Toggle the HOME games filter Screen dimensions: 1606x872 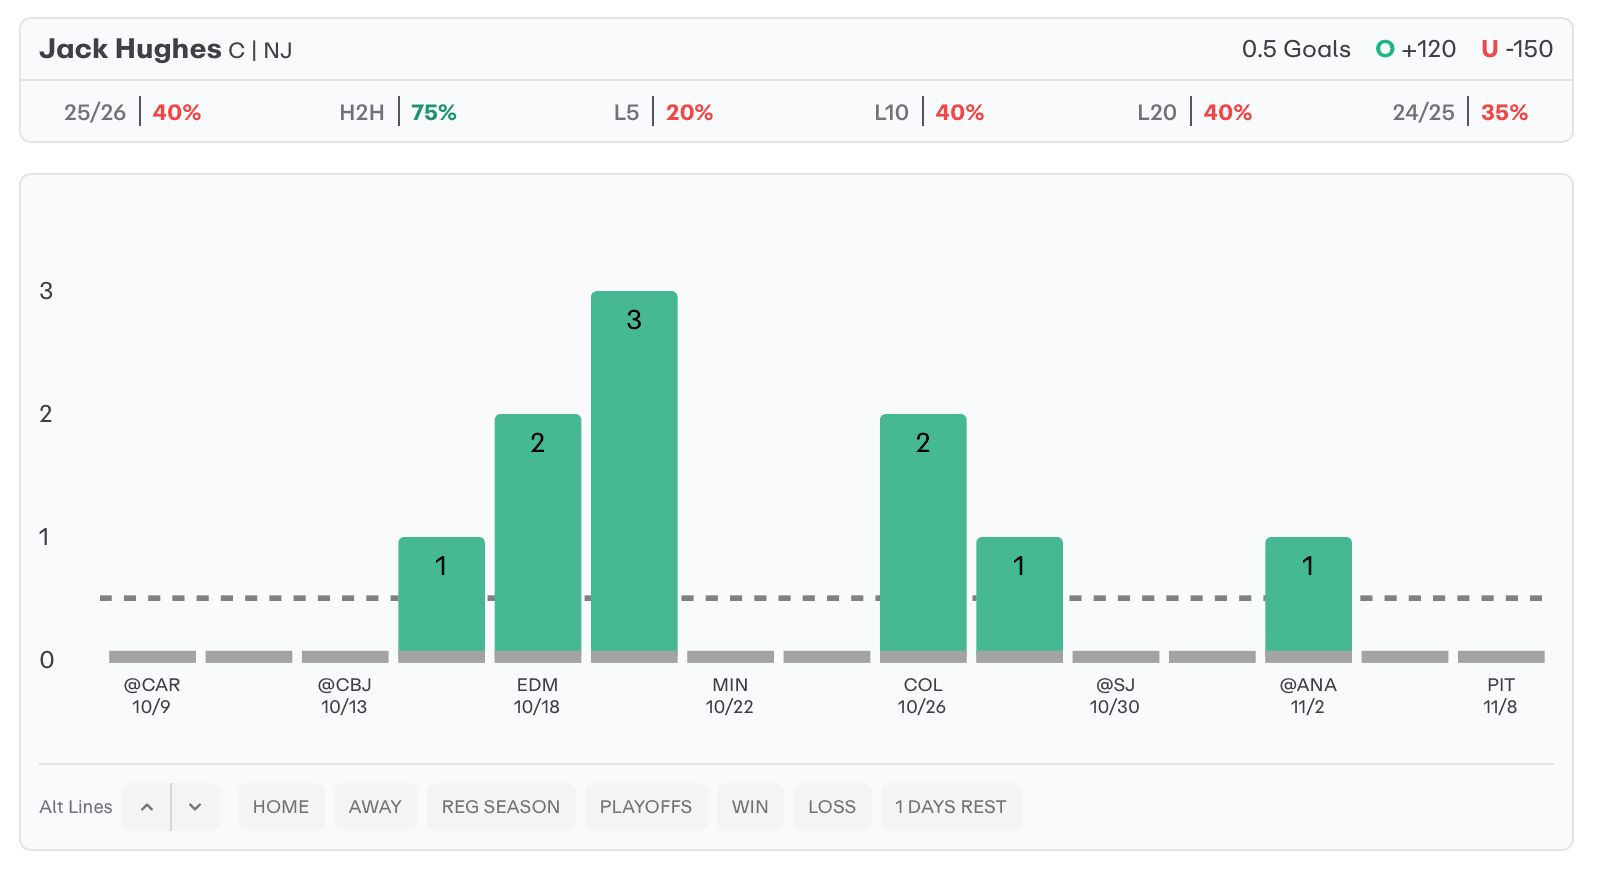pyautogui.click(x=281, y=807)
